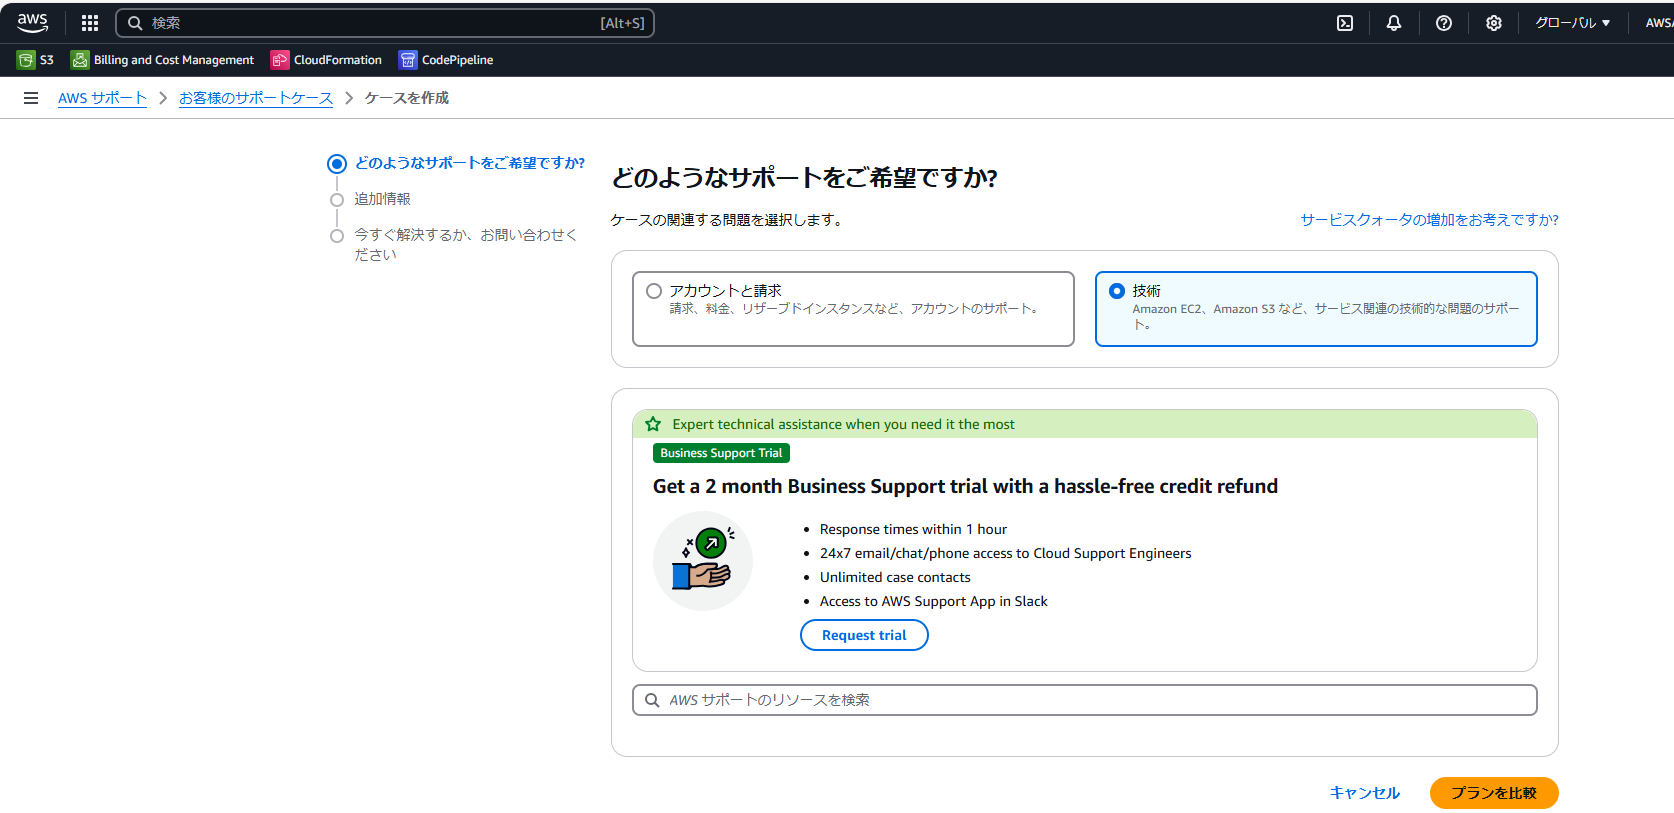Open サービスクォータの増加をお考えですか? link
This screenshot has height=813, width=1674.
tap(1429, 220)
